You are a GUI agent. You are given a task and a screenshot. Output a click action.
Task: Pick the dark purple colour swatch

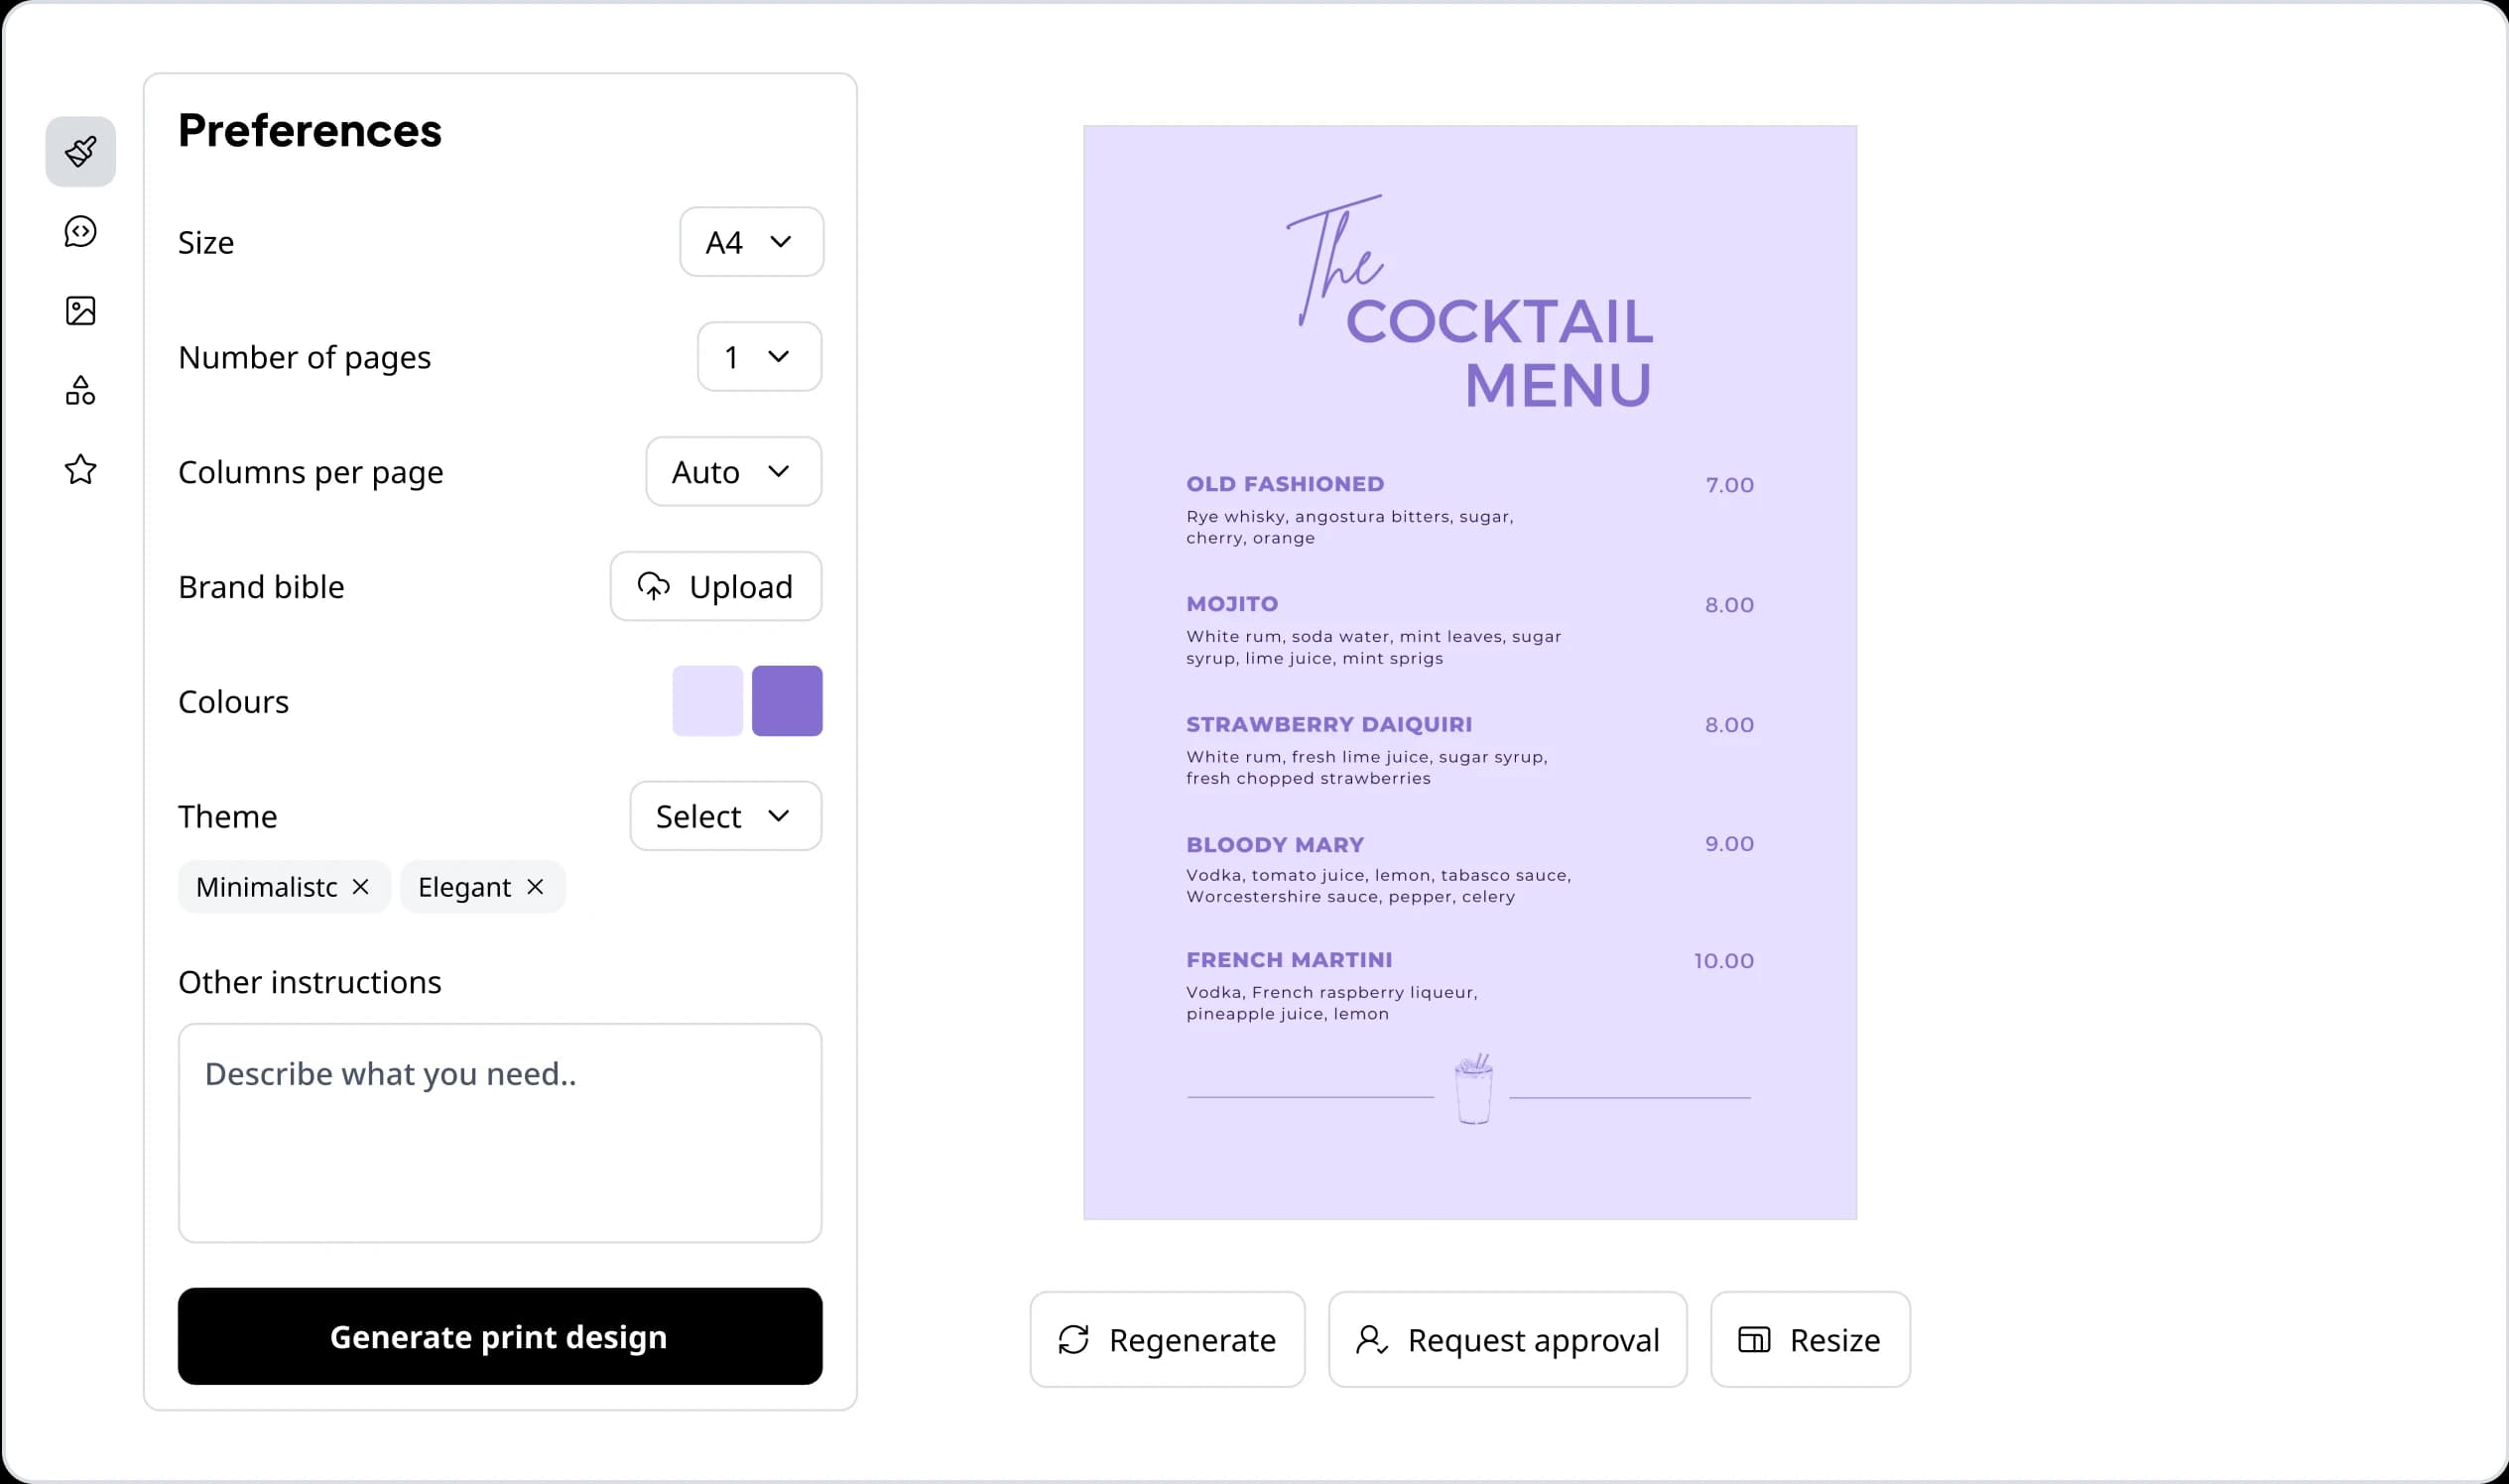pos(787,701)
